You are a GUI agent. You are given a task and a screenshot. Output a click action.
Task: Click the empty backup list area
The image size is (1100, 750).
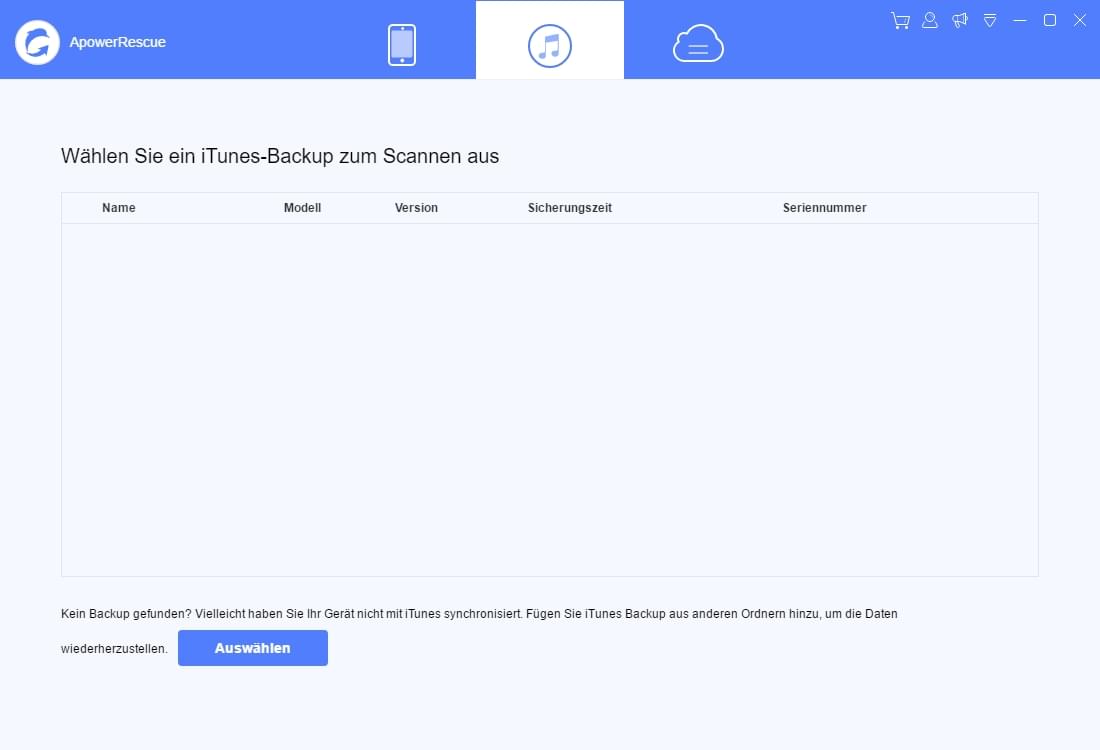(x=550, y=400)
